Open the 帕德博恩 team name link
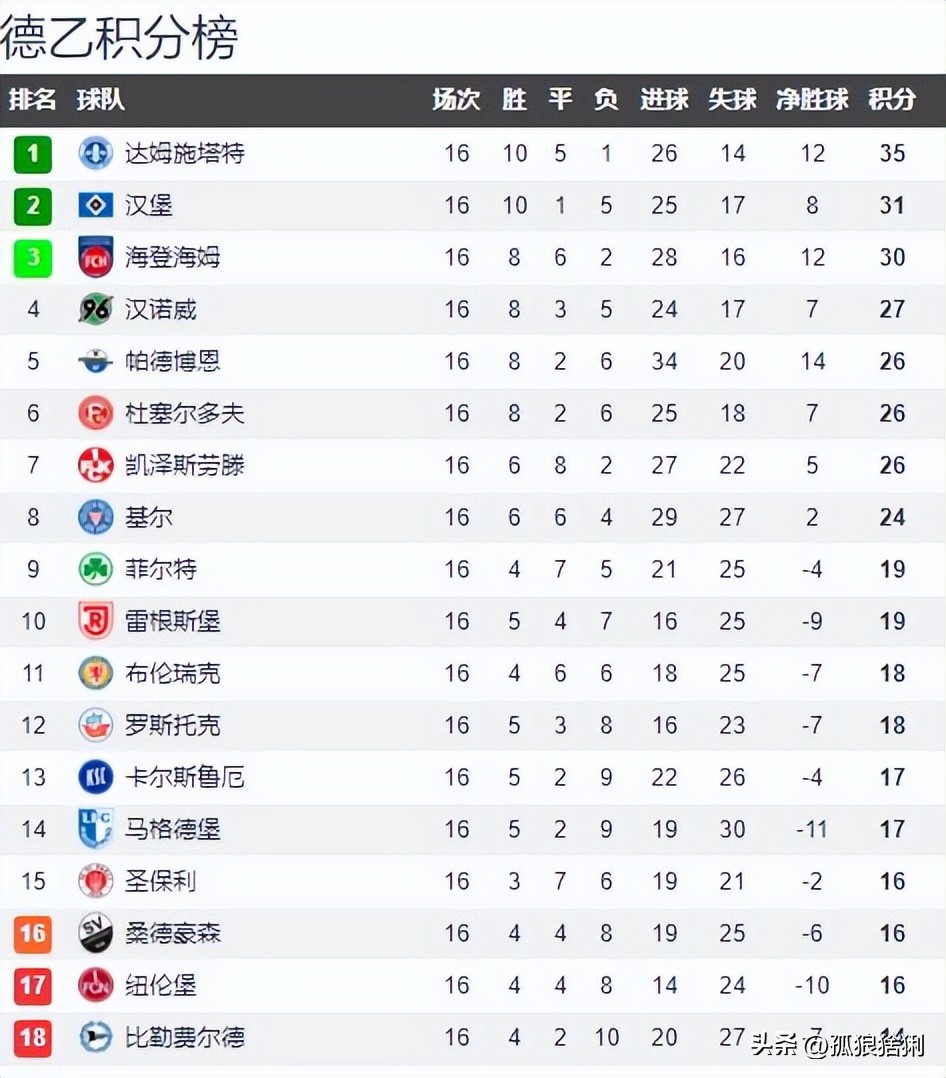The width and height of the screenshot is (946, 1078). pos(173,361)
